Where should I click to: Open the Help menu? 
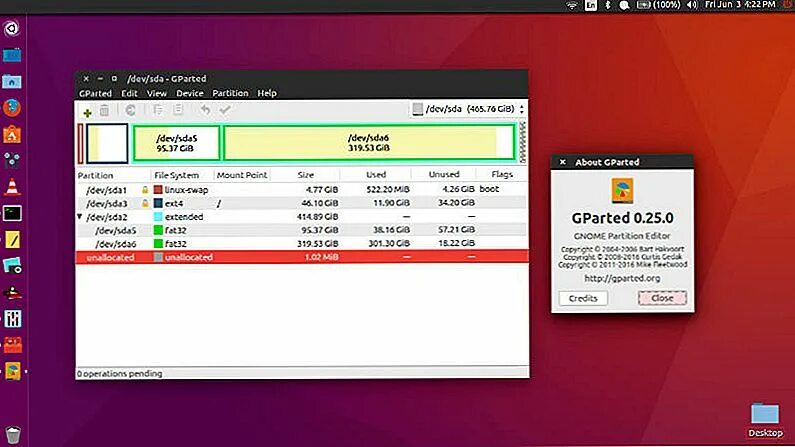tap(267, 93)
